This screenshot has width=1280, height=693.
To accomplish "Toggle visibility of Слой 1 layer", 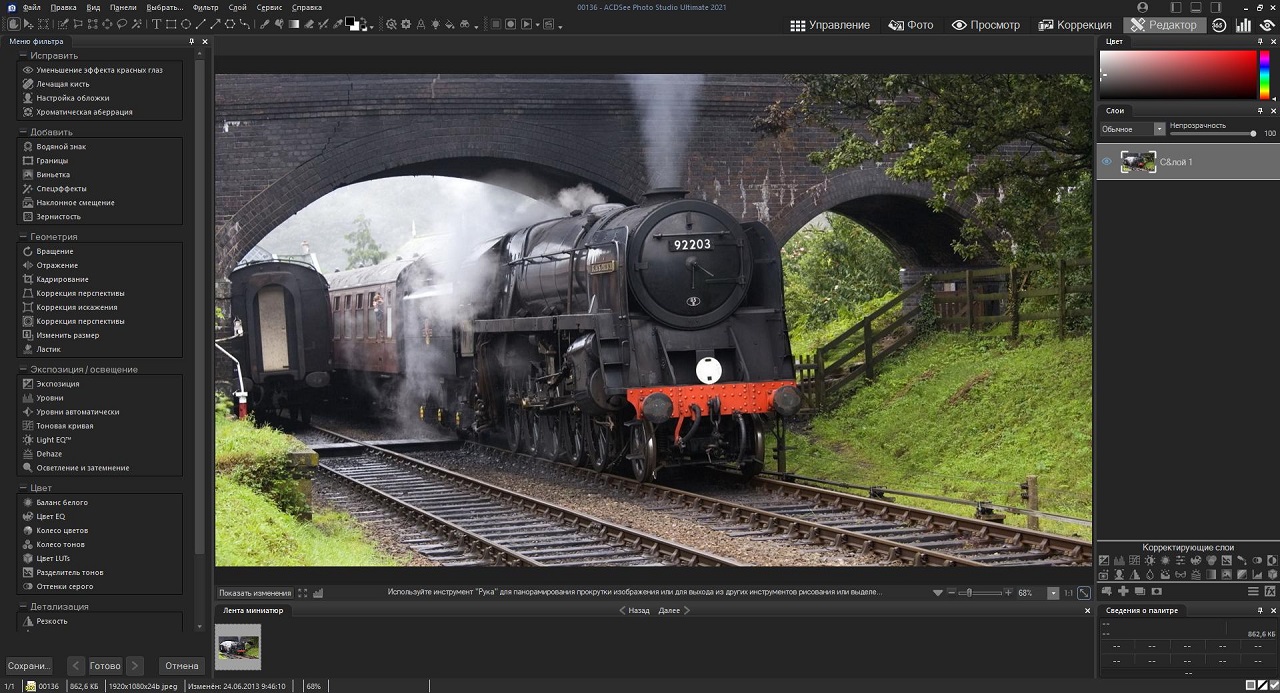I will [1106, 161].
